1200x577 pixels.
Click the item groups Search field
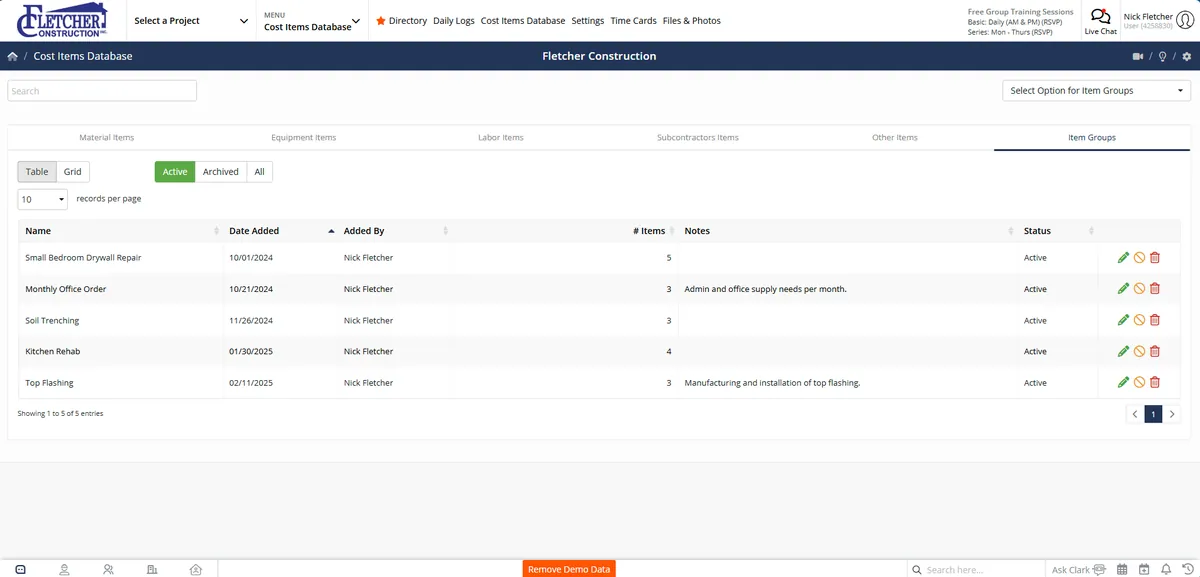102,91
